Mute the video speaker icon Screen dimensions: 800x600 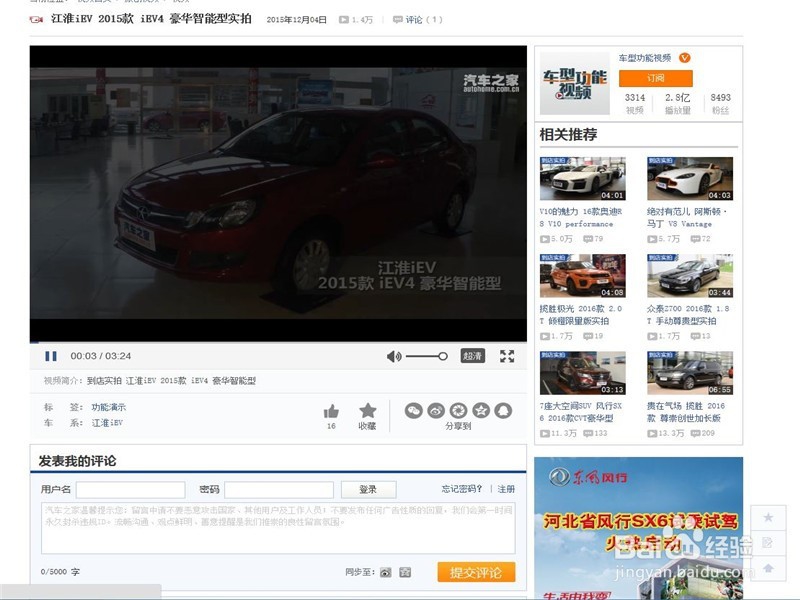tap(394, 356)
